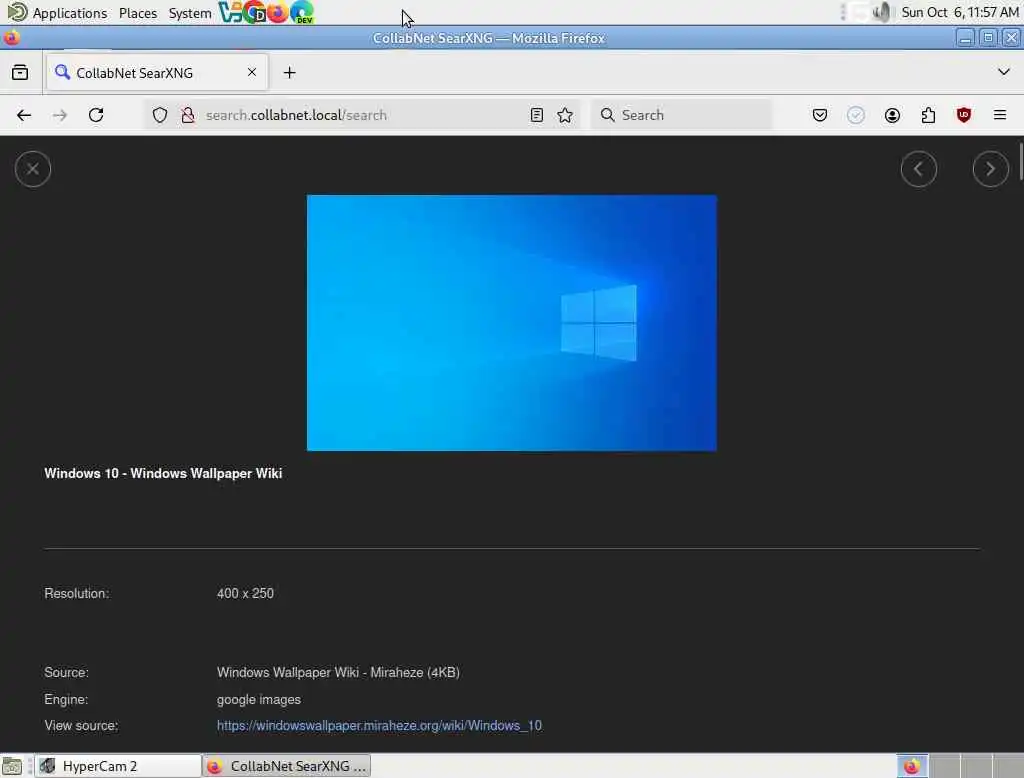Viewport: 1024px width, 778px height.
Task: Show desktop from bottom panel
Action: point(12,766)
